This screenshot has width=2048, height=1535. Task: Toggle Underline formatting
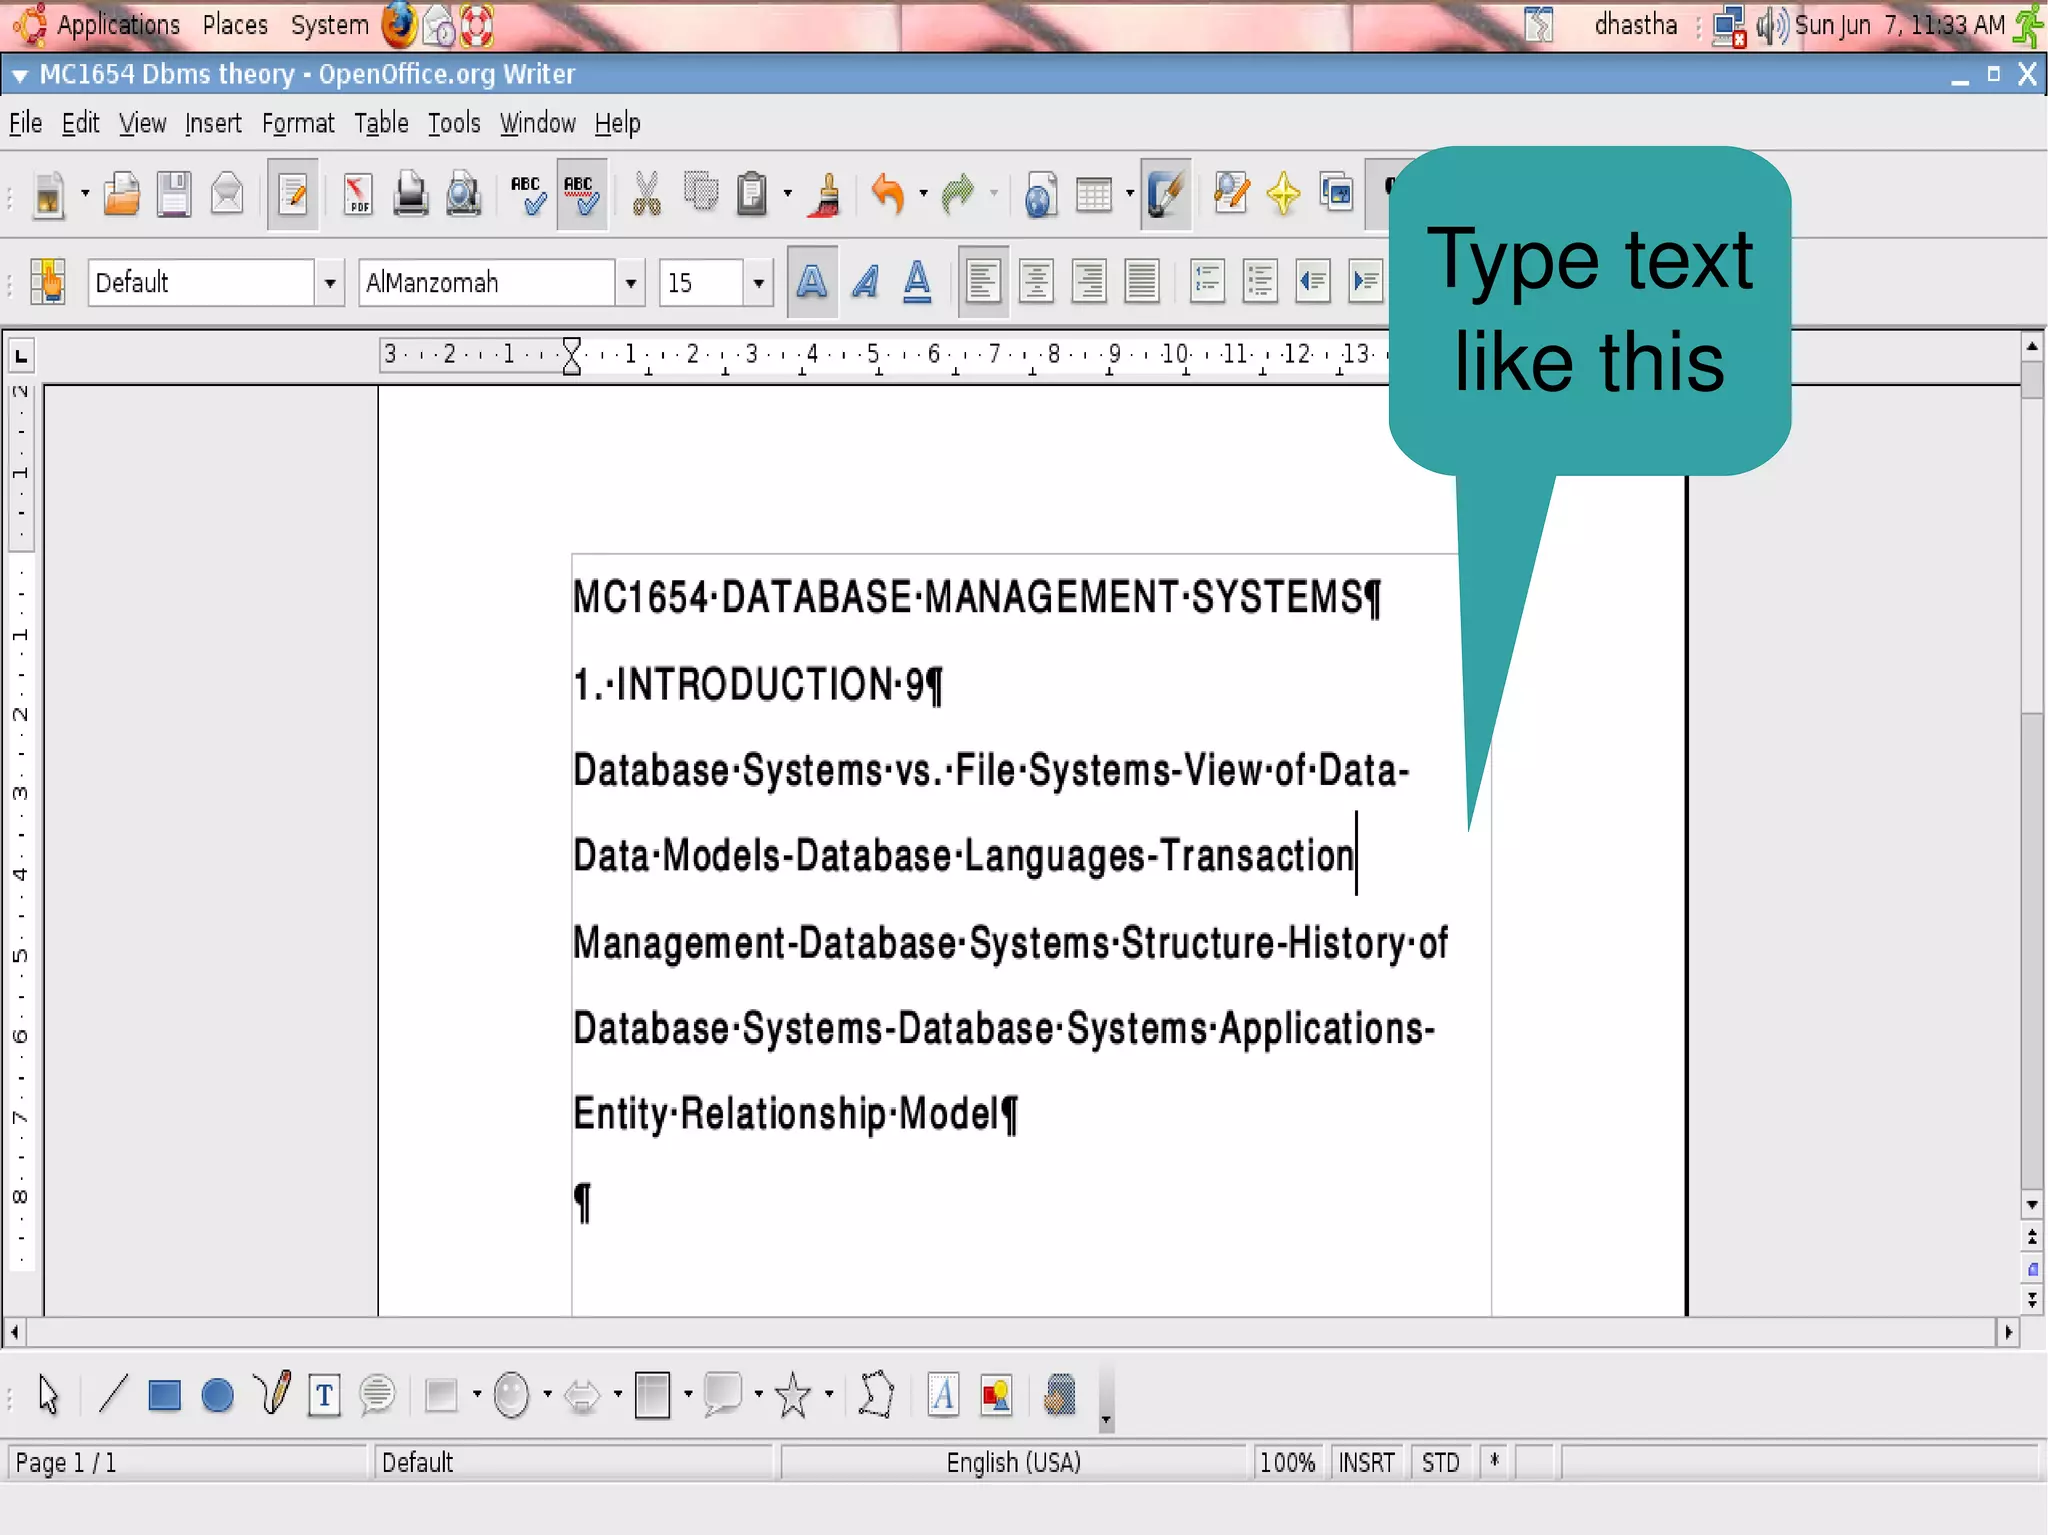pyautogui.click(x=917, y=282)
